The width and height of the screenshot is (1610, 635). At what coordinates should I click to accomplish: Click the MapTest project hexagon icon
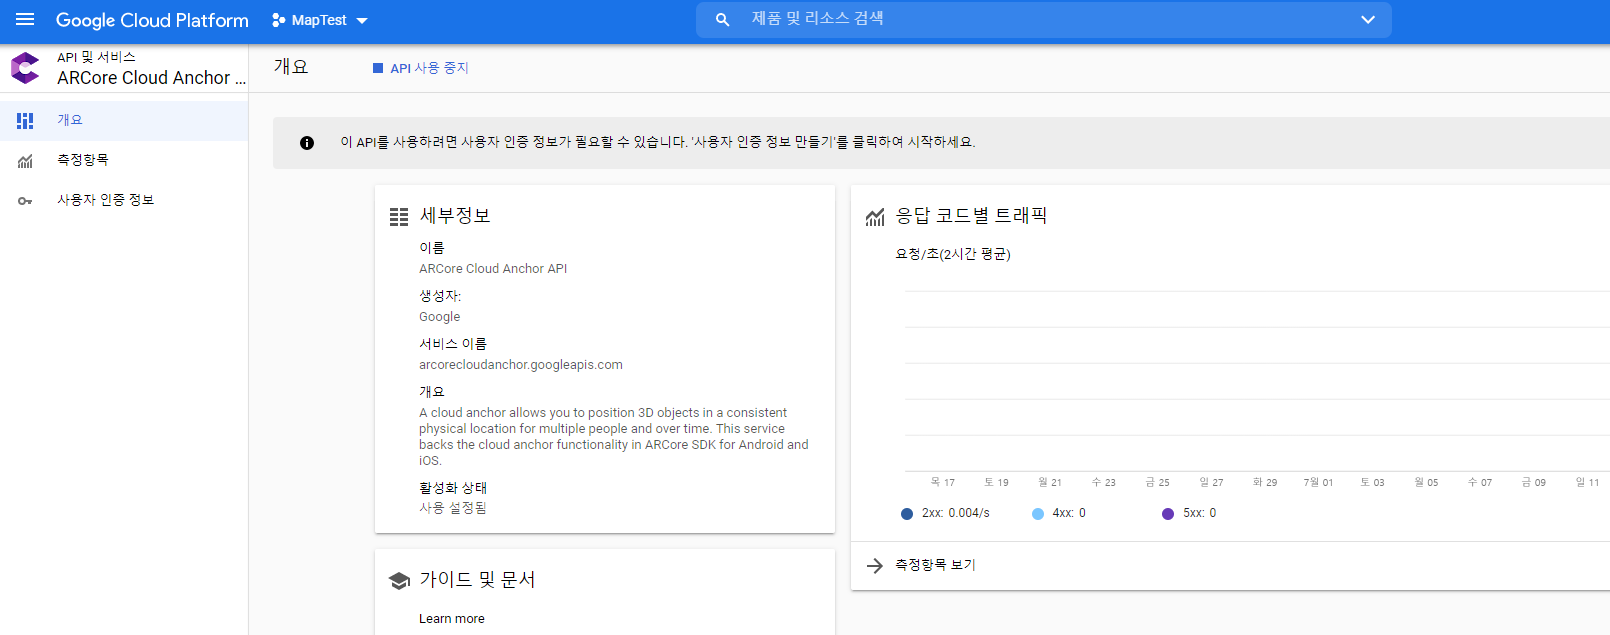pos(279,20)
